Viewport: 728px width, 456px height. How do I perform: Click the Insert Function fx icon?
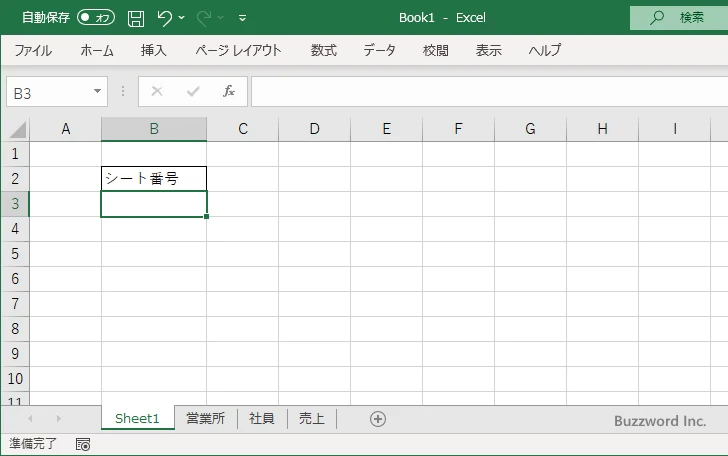tap(229, 91)
